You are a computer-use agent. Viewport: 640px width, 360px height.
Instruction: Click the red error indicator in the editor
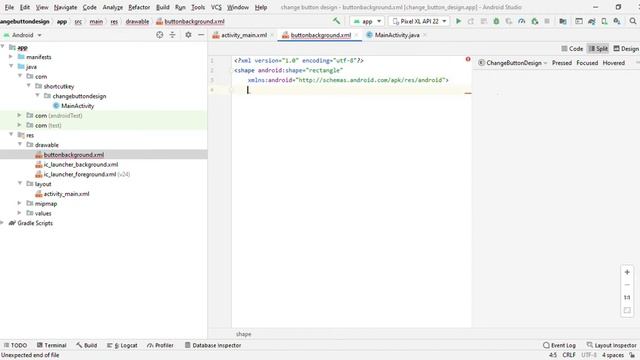(468, 59)
